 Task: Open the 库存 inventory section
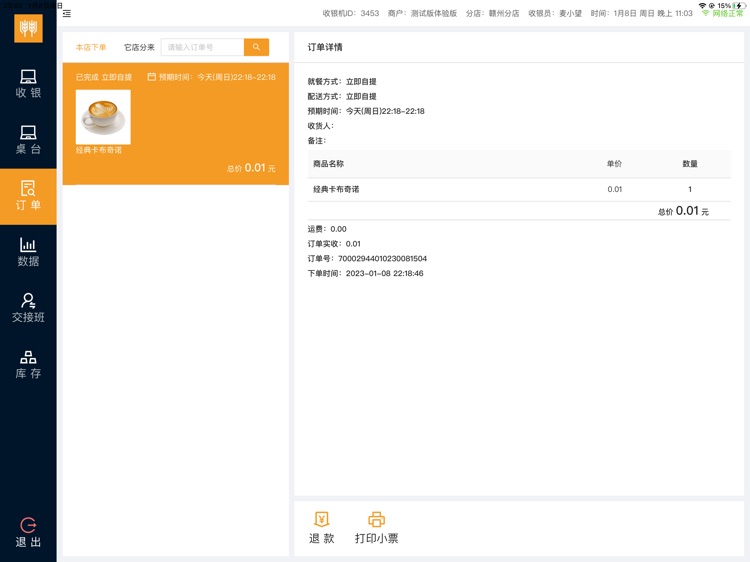(x=28, y=364)
